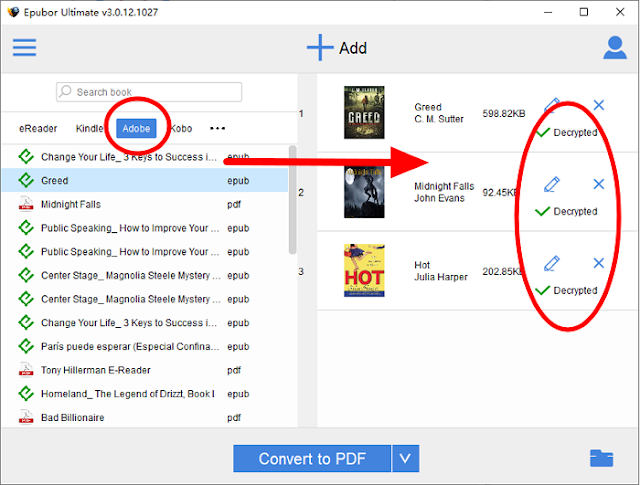Click PDF icon beside Bad Billionaire
The image size is (640, 485).
tap(26, 417)
